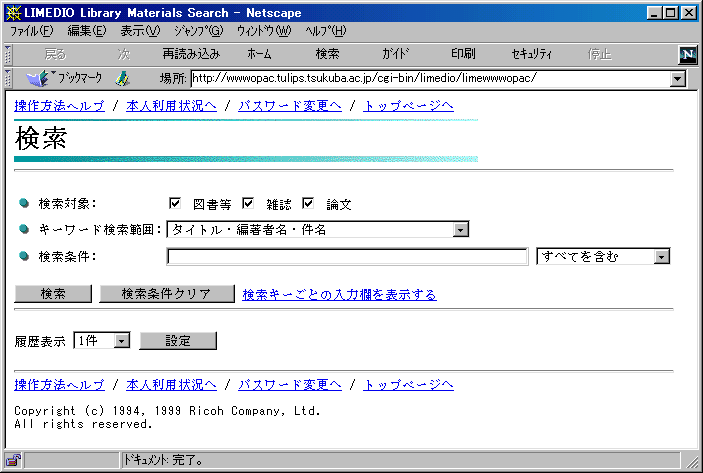Open bottom パスワード変更へ link

pyautogui.click(x=290, y=385)
